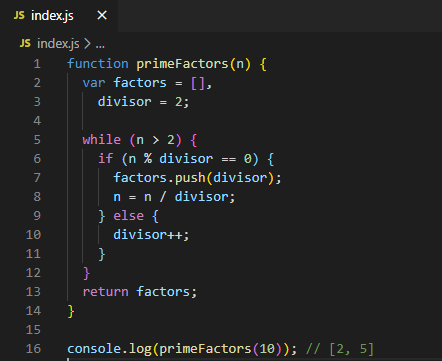Click the 'factors' variable on line 2
Image resolution: width=442 pixels, height=361 pixels.
140,83
